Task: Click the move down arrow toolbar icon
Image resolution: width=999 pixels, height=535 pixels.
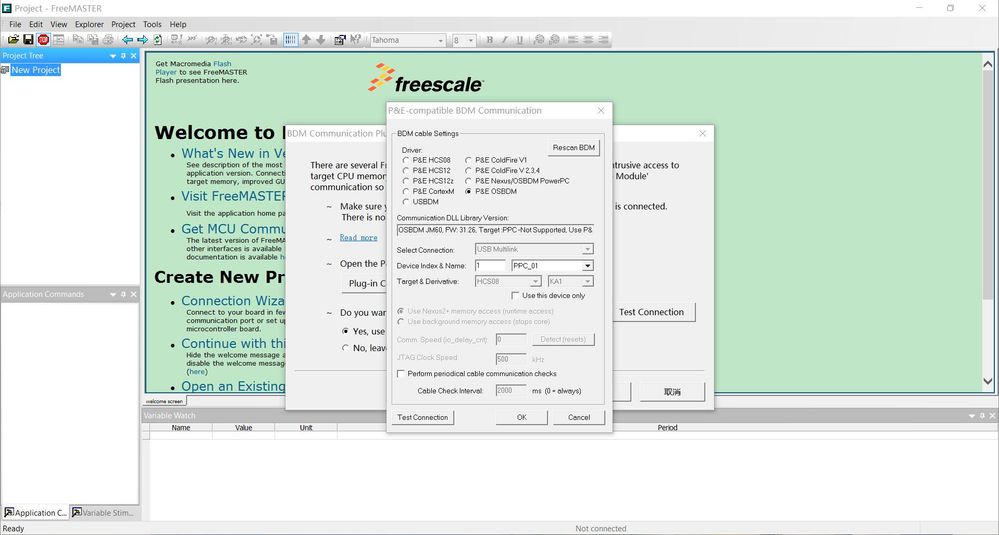Action: [x=321, y=39]
